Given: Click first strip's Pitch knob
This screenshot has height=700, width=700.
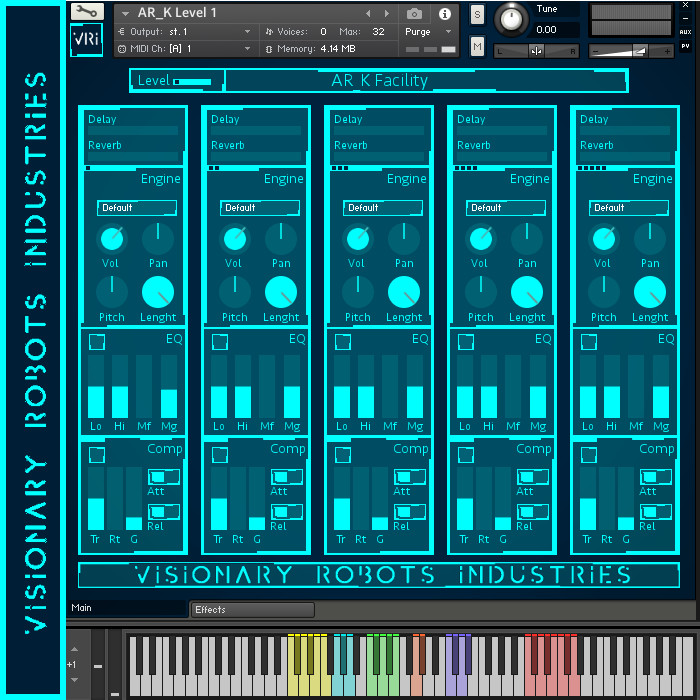Looking at the screenshot, I should click(x=112, y=292).
